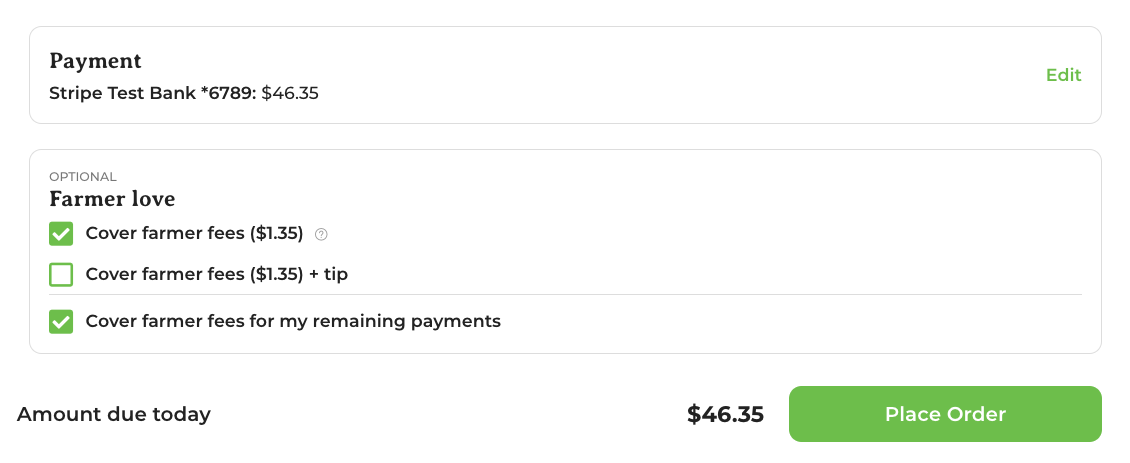This screenshot has width=1130, height=463.
Task: Uncheck the Cover farmer fees ($1.35) checkbox
Action: pyautogui.click(x=61, y=234)
